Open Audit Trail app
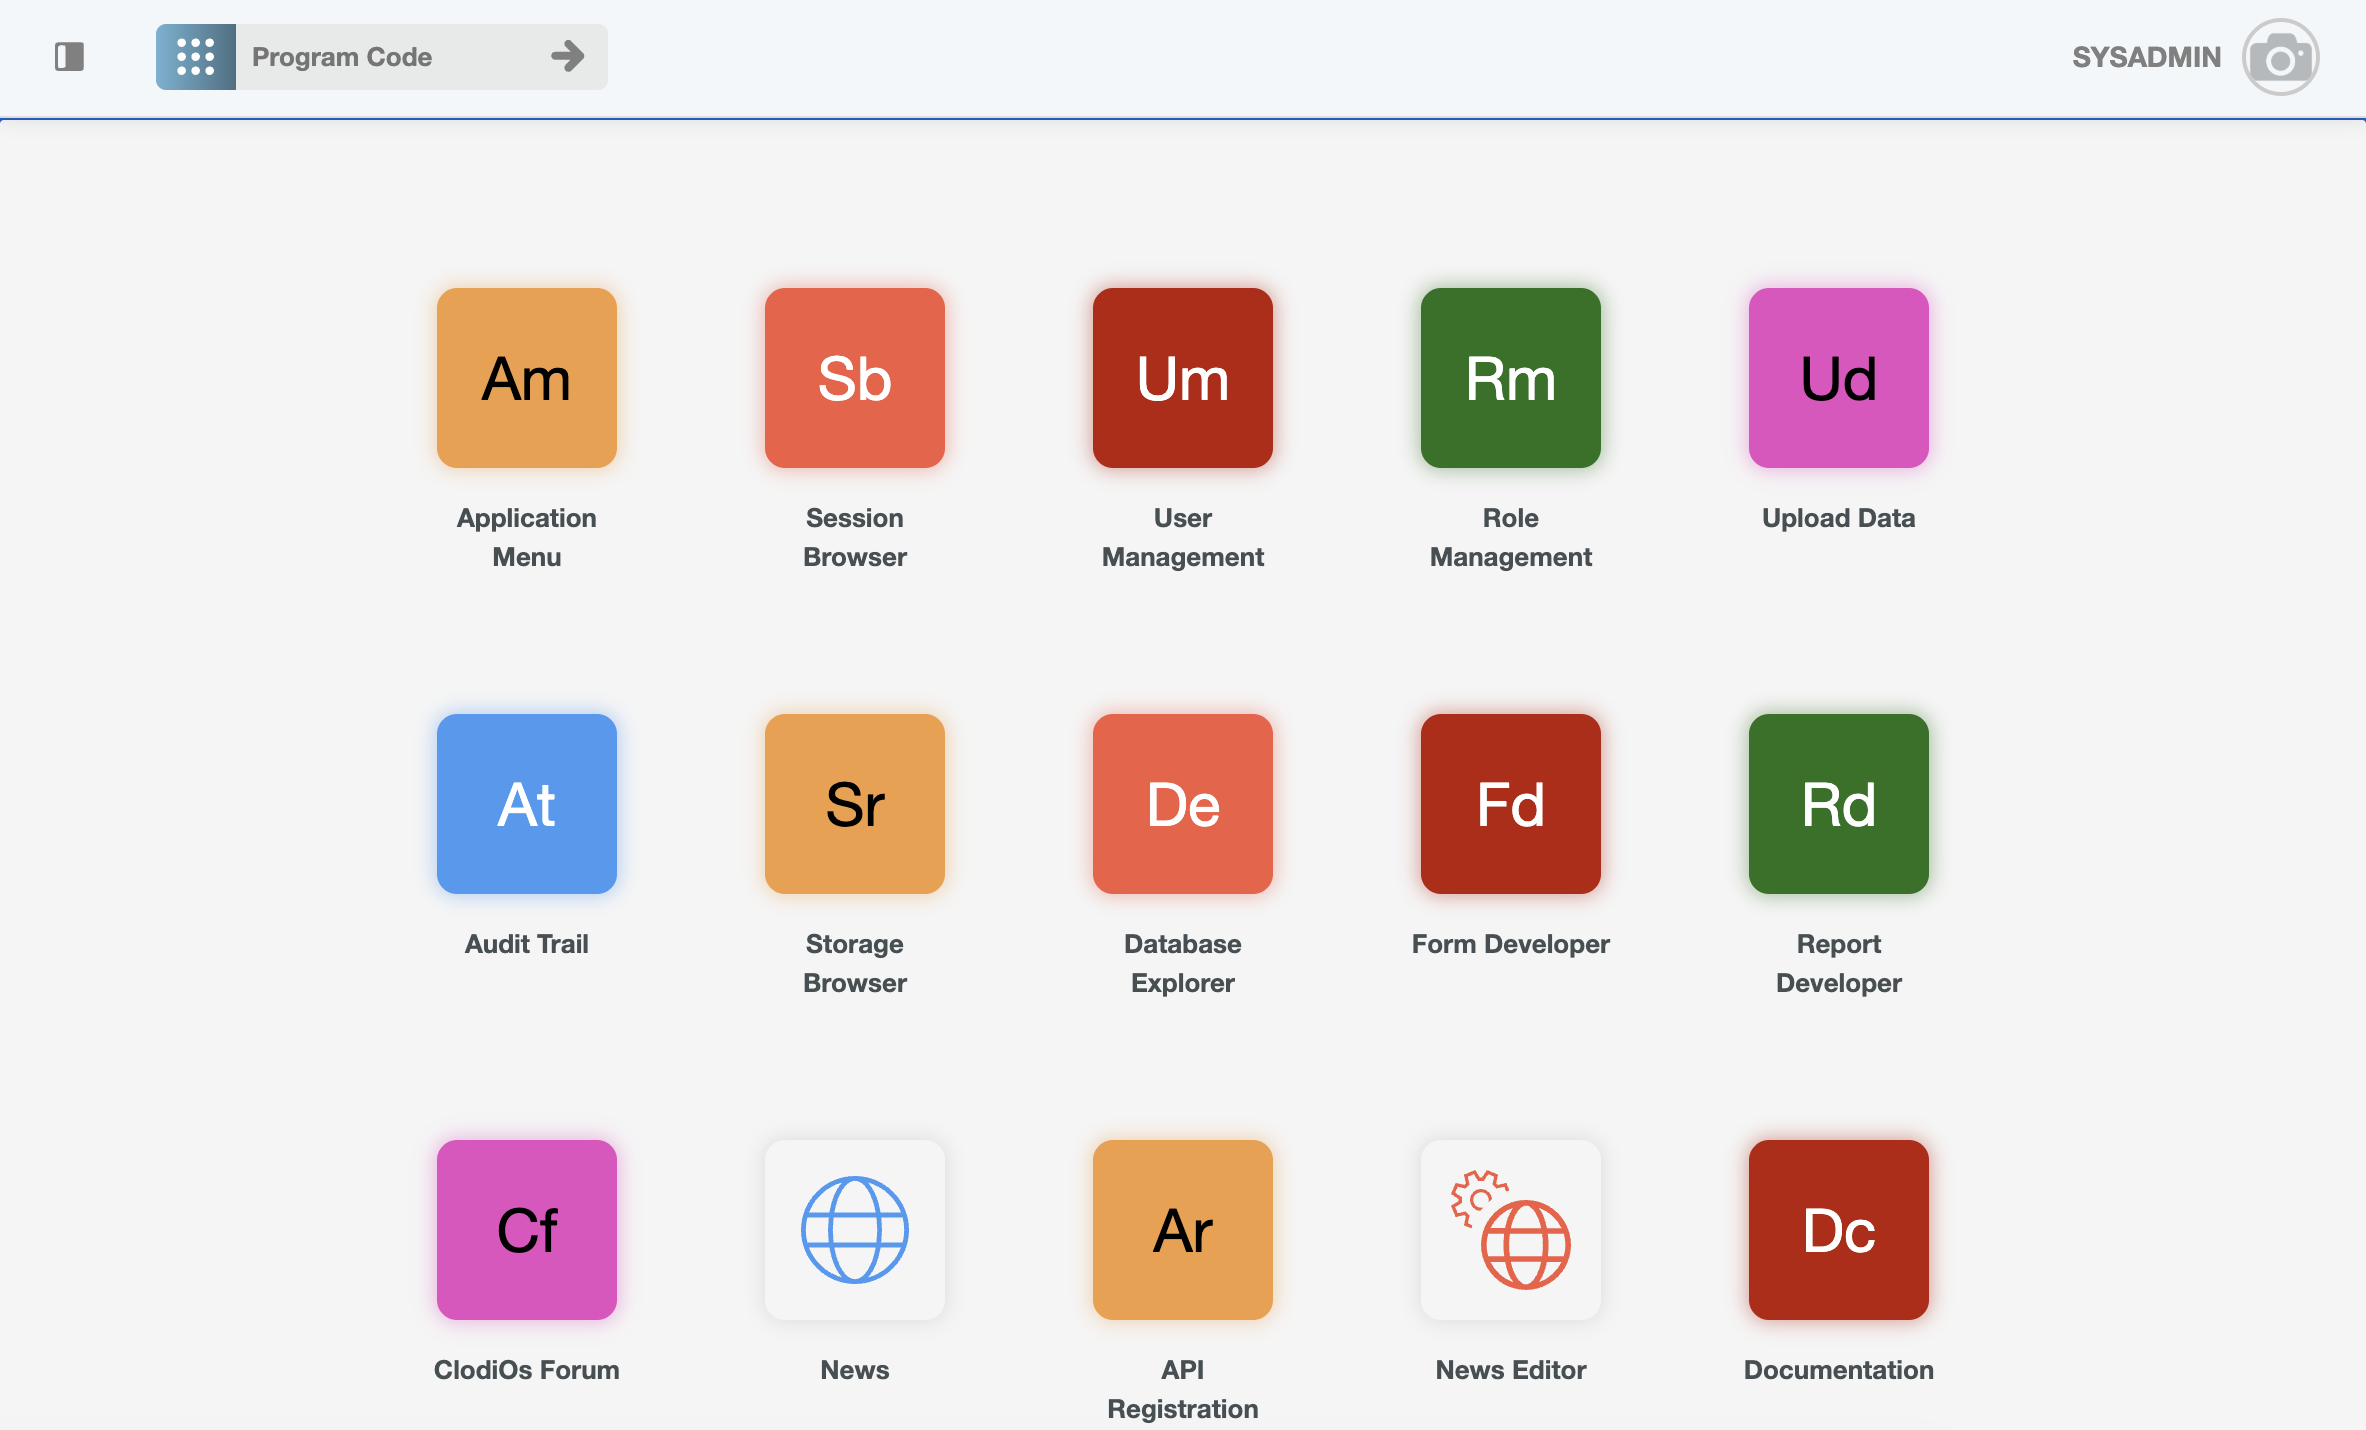2366x1430 pixels. (526, 804)
